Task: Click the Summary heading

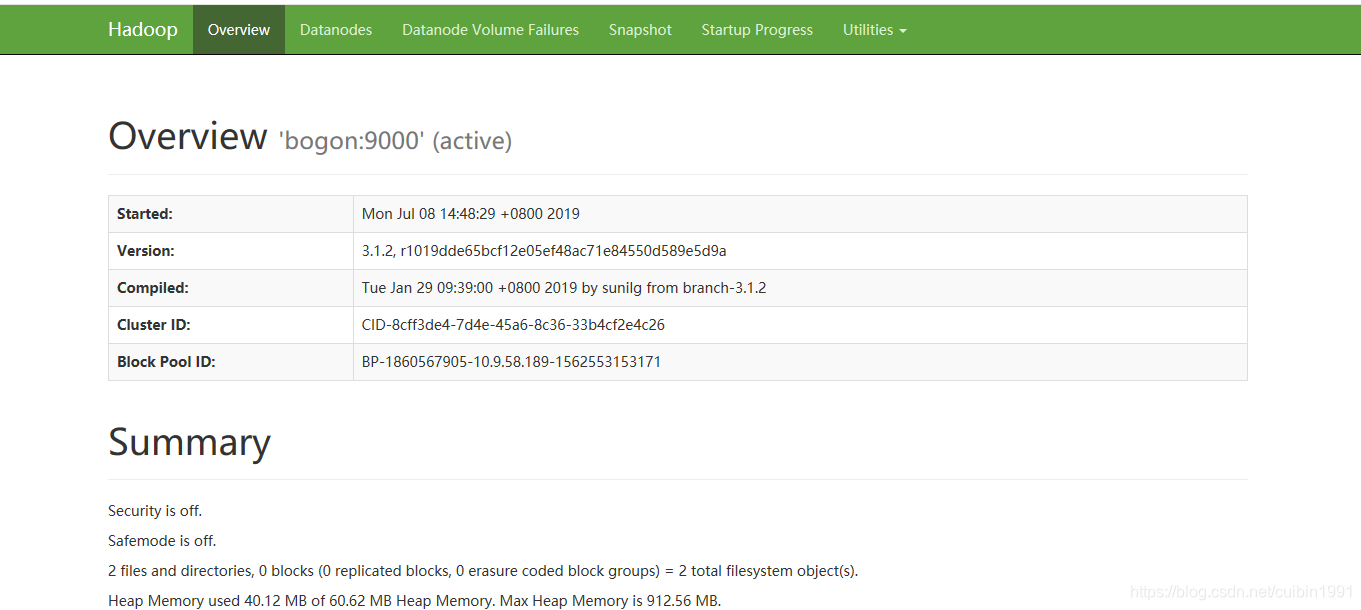Action: [x=189, y=442]
